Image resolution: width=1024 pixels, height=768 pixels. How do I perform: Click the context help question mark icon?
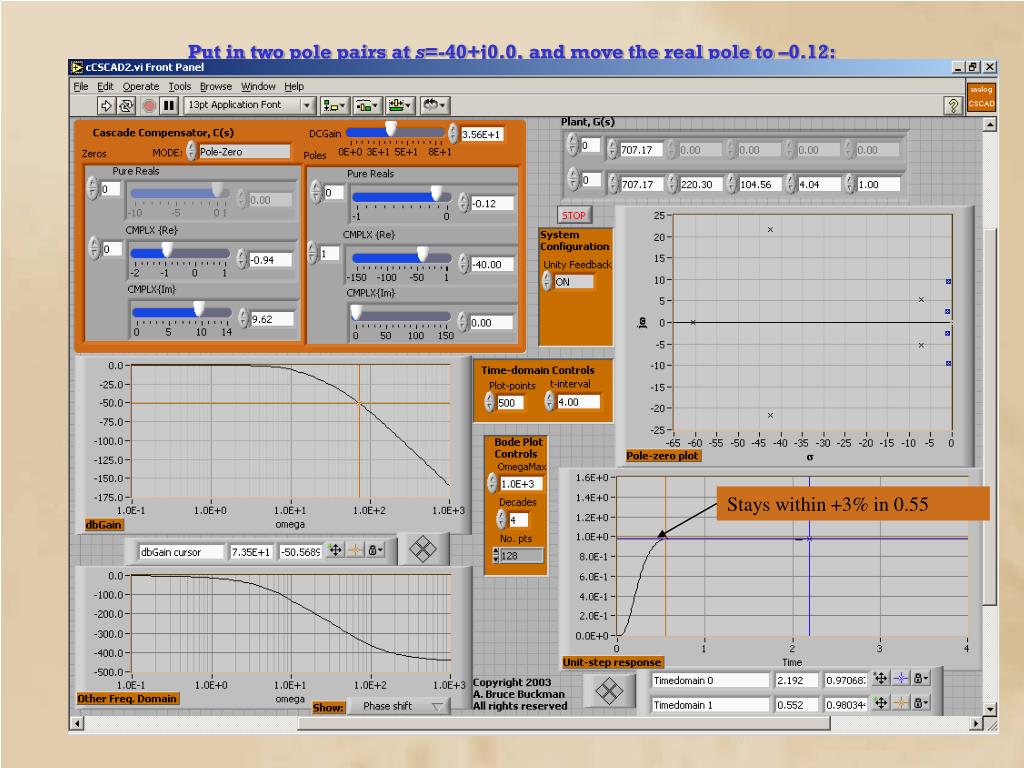[x=953, y=105]
